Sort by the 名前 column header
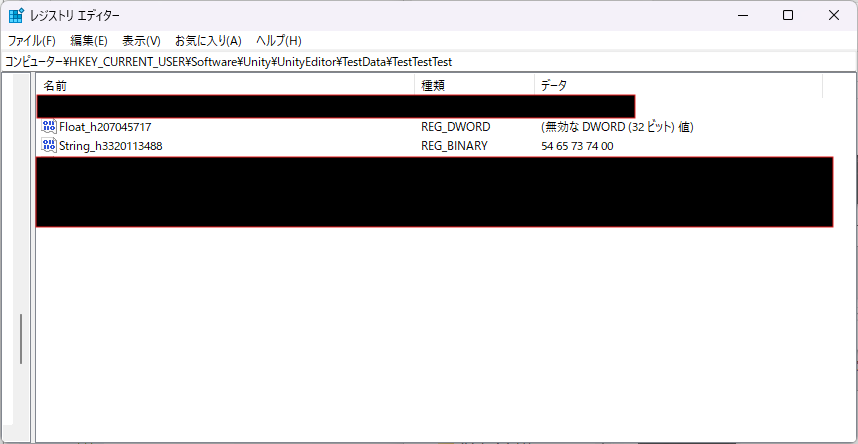The width and height of the screenshot is (858, 444). click(x=225, y=85)
